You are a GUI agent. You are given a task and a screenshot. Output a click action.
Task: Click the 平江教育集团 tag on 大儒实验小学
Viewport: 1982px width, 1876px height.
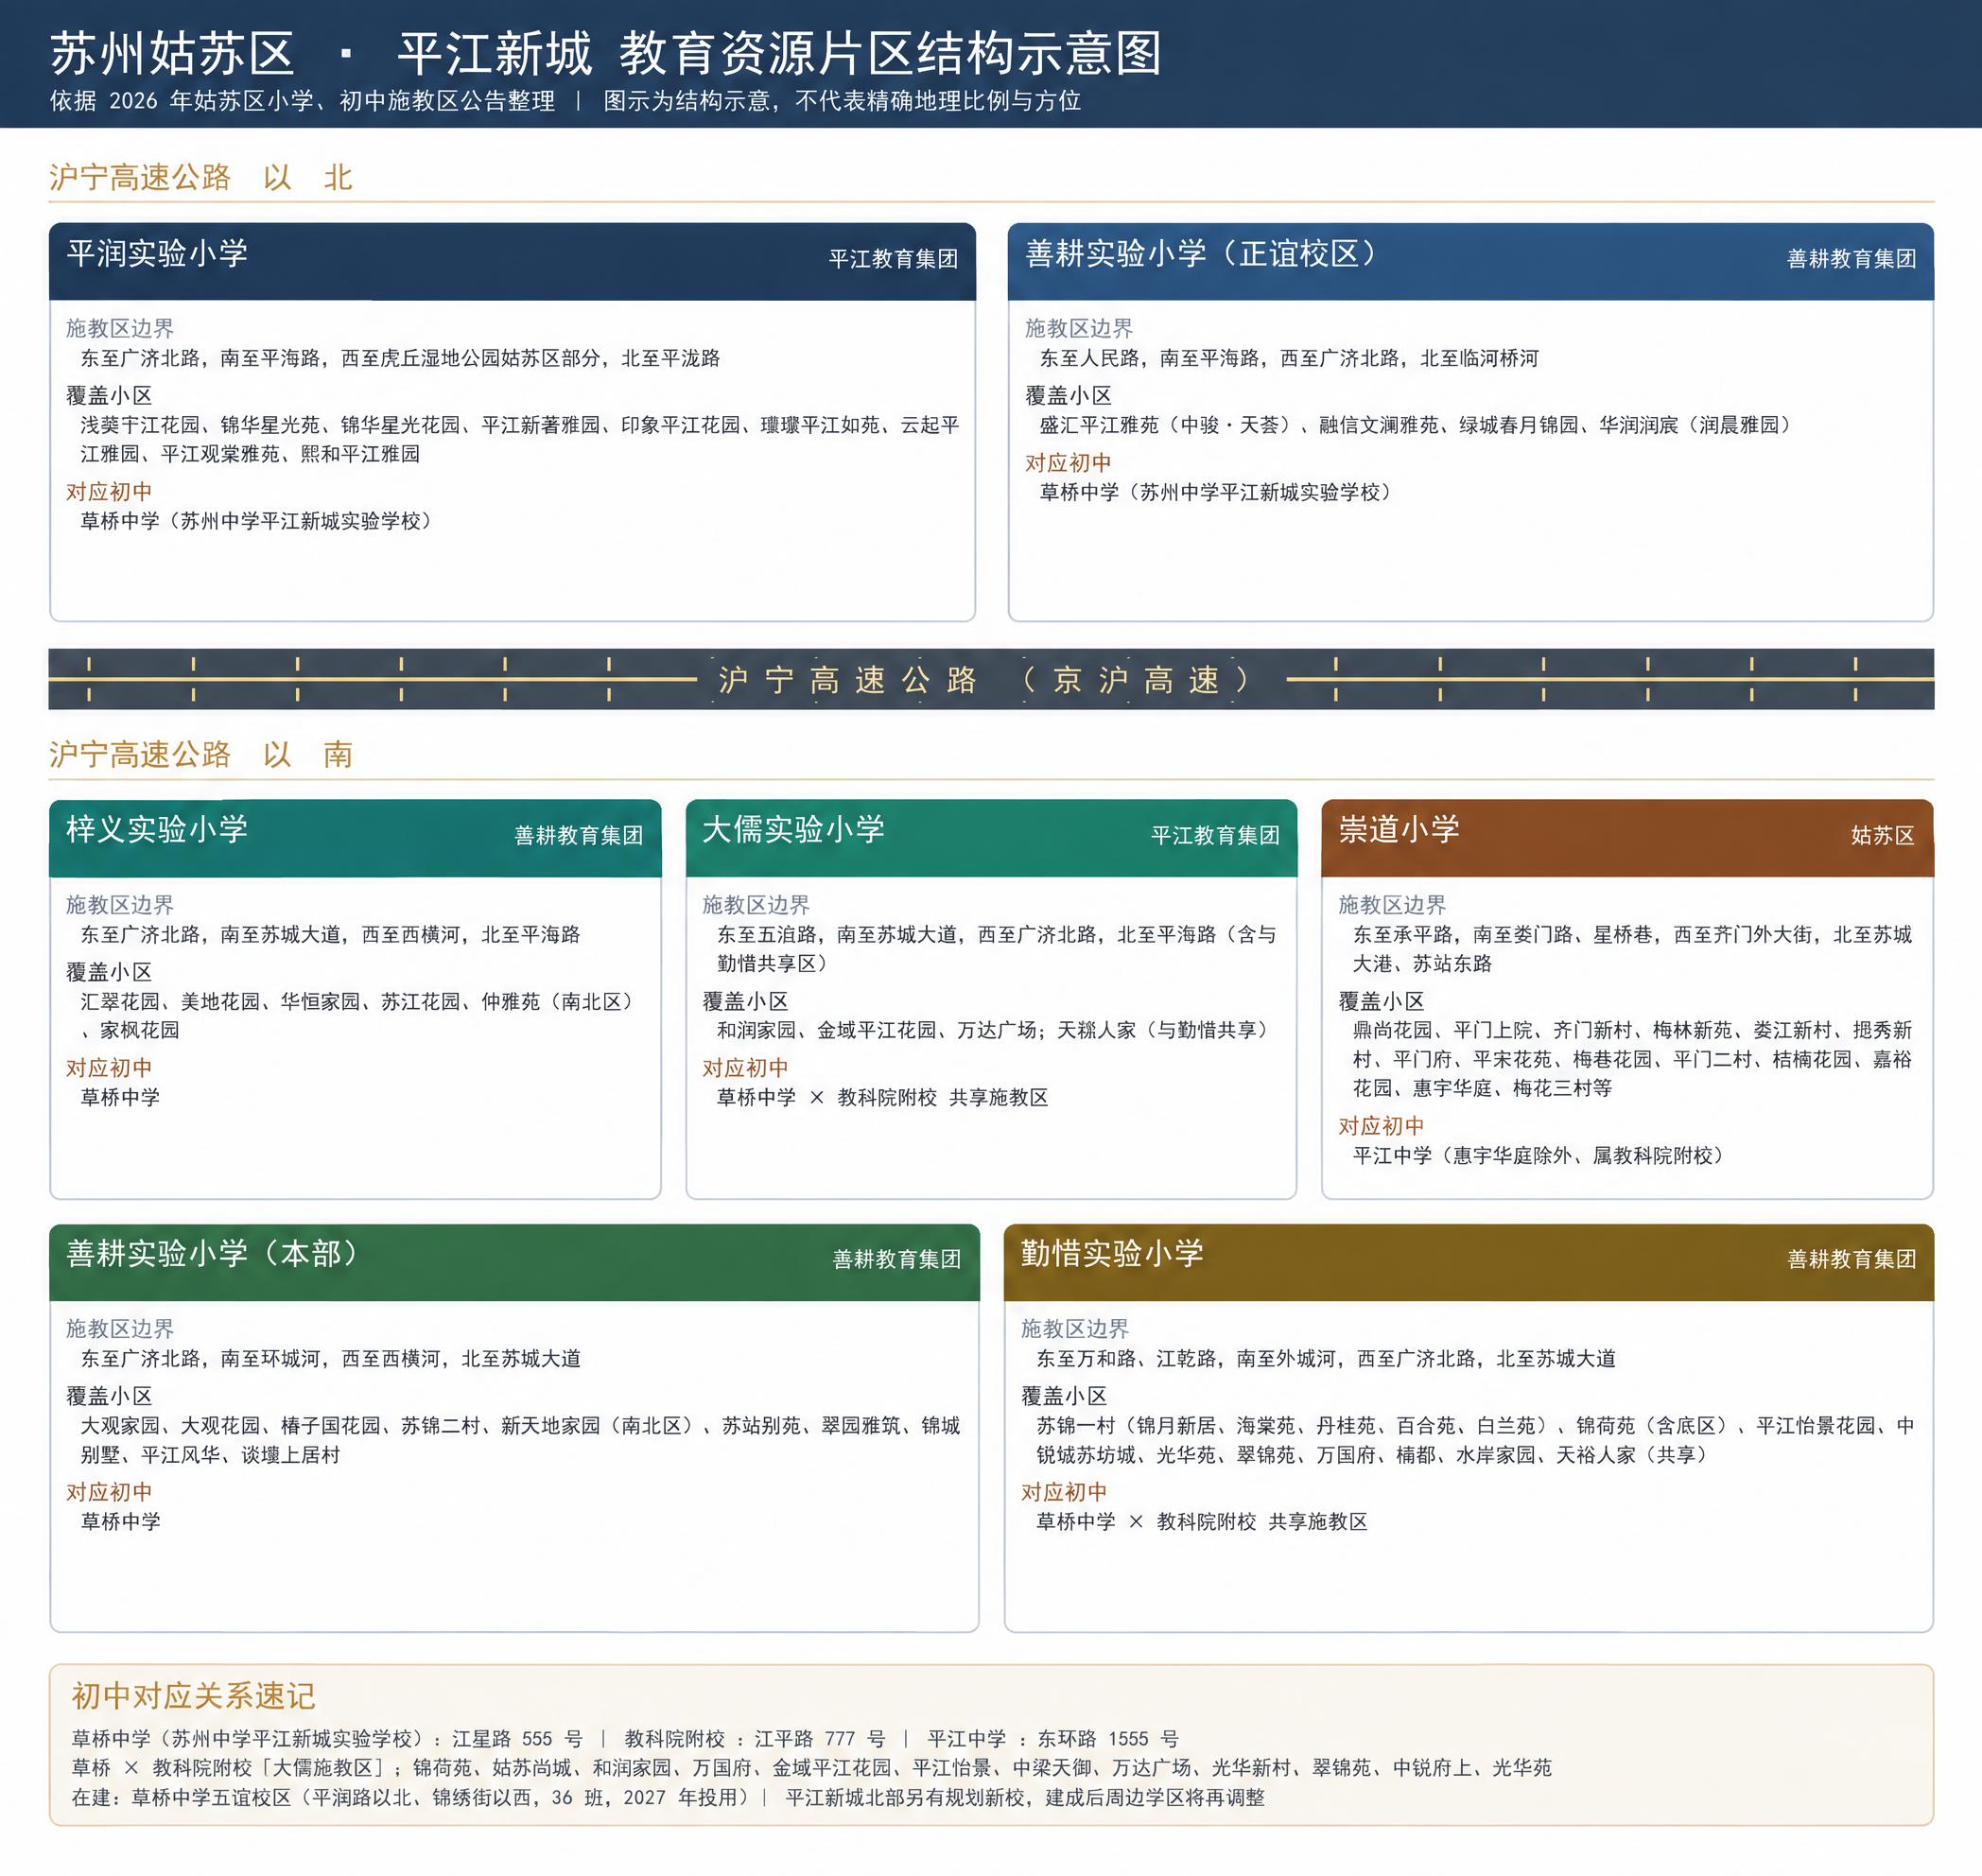click(1215, 835)
